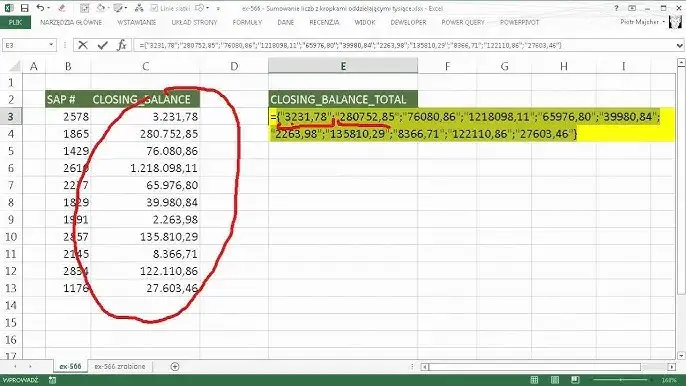Click zoom percentage 168% label
This screenshot has height=386, width=686.
point(669,380)
